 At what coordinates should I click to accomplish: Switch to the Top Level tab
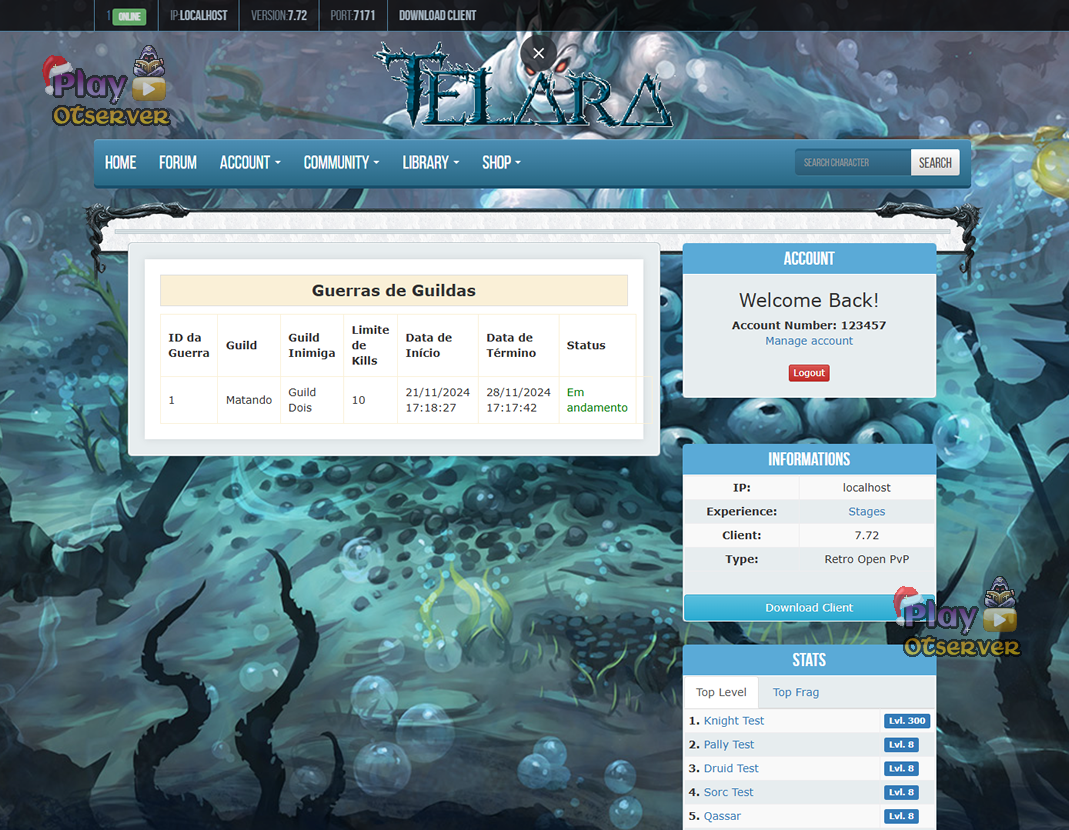click(721, 692)
